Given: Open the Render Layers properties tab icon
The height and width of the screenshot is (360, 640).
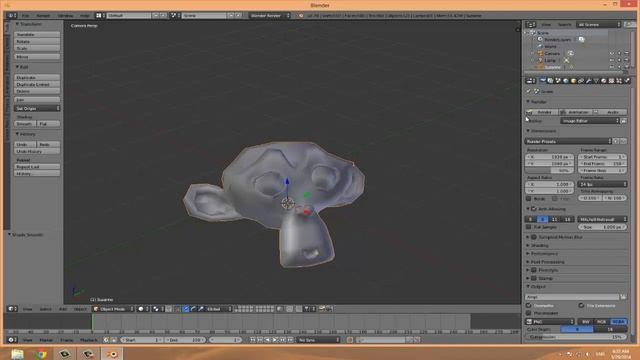Looking at the screenshot, I should coord(550,81).
